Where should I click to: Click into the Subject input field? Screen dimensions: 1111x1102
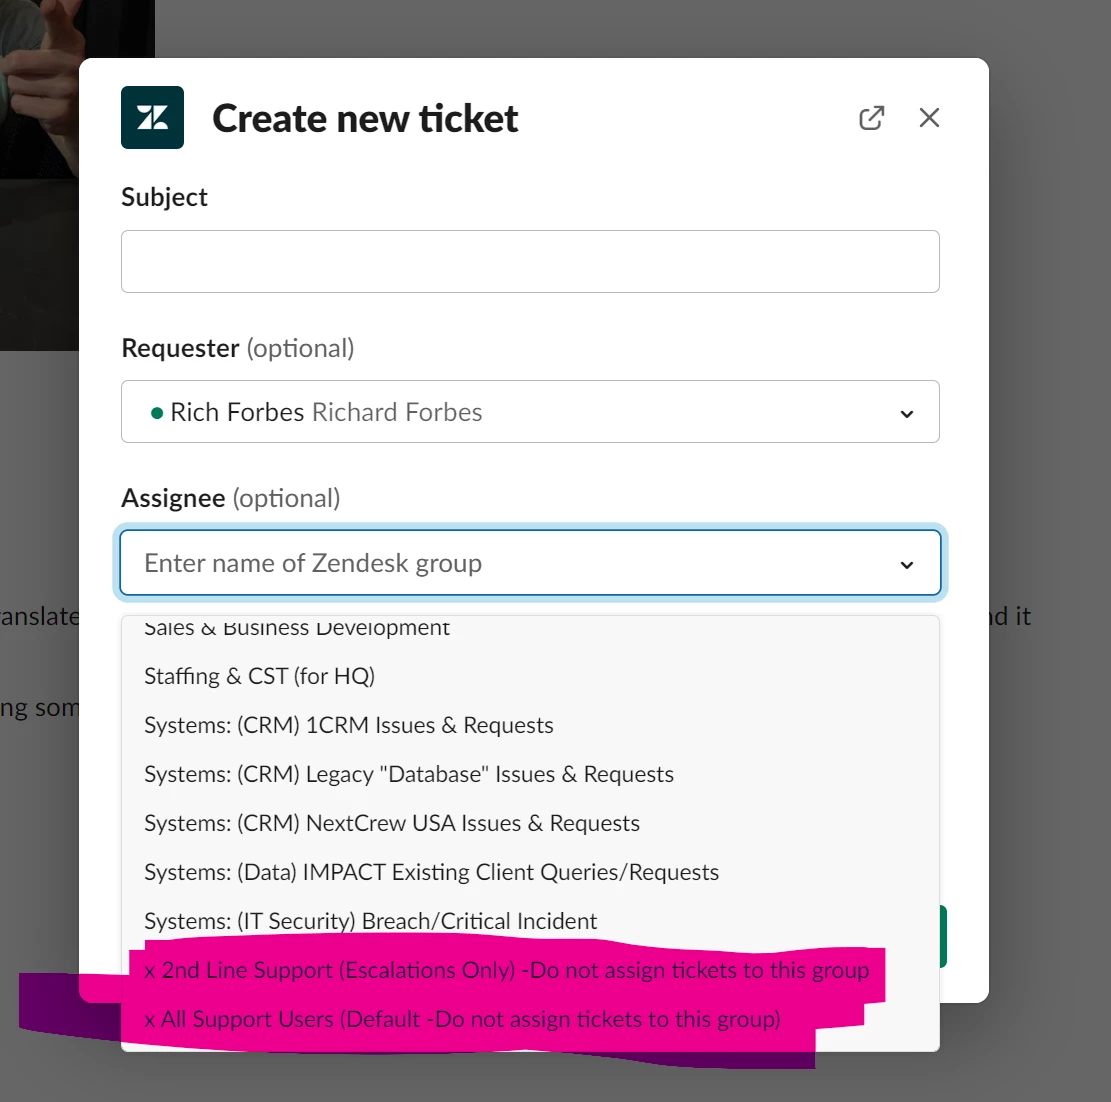(530, 262)
